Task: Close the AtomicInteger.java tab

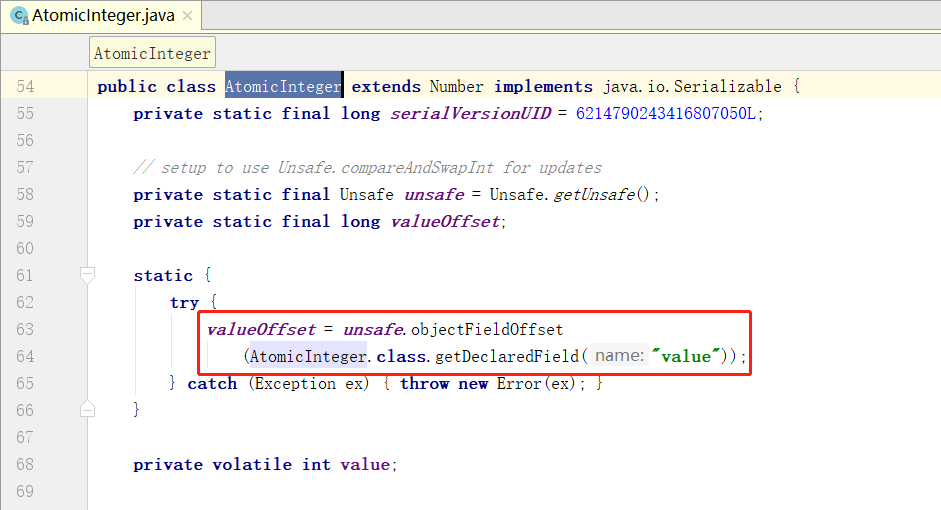Action: coord(188,16)
